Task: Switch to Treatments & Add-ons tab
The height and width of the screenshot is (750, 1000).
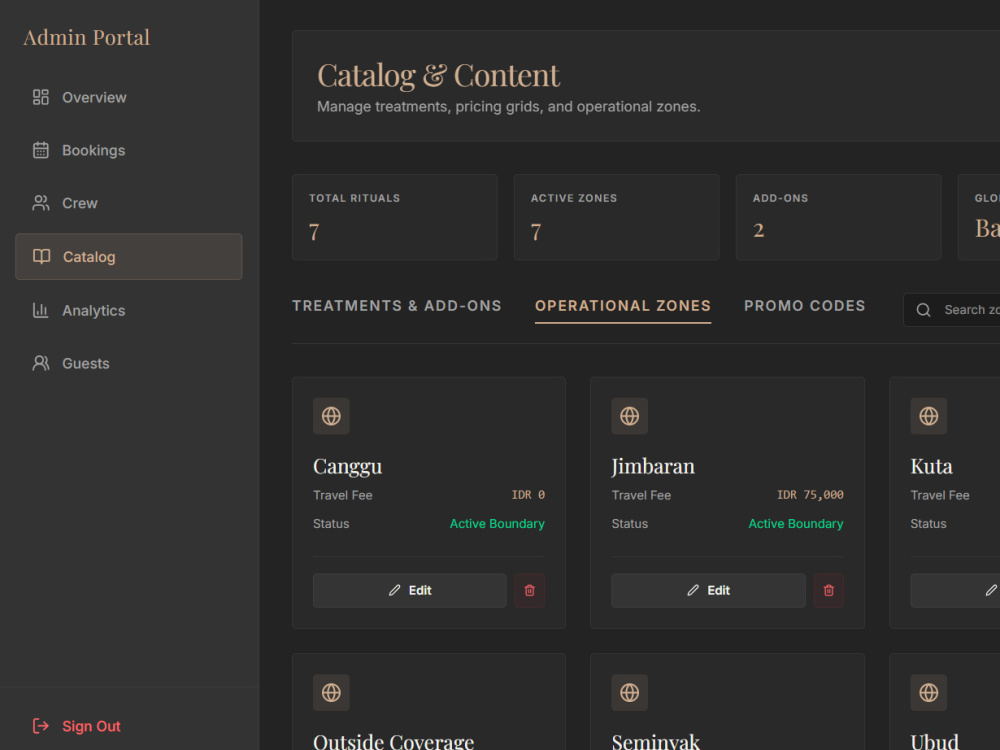Action: pos(397,306)
